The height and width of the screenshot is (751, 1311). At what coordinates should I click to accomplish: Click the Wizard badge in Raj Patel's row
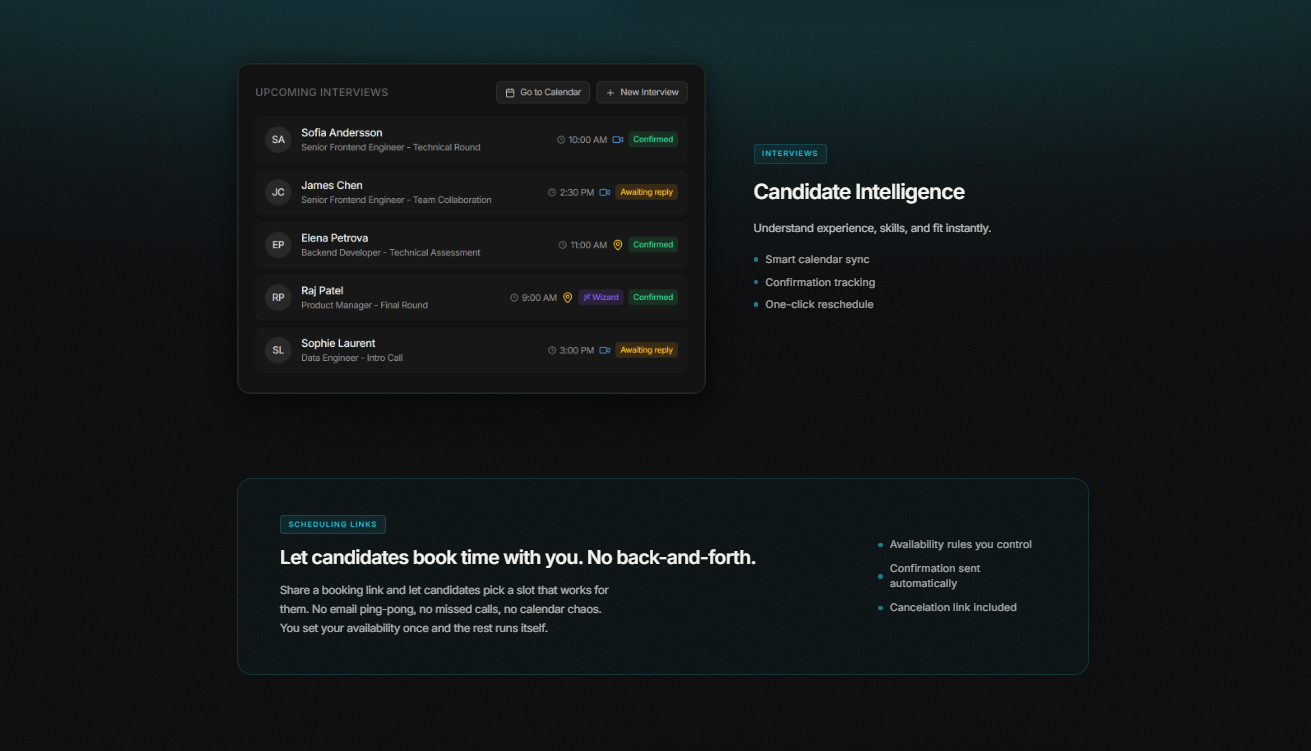coord(601,297)
